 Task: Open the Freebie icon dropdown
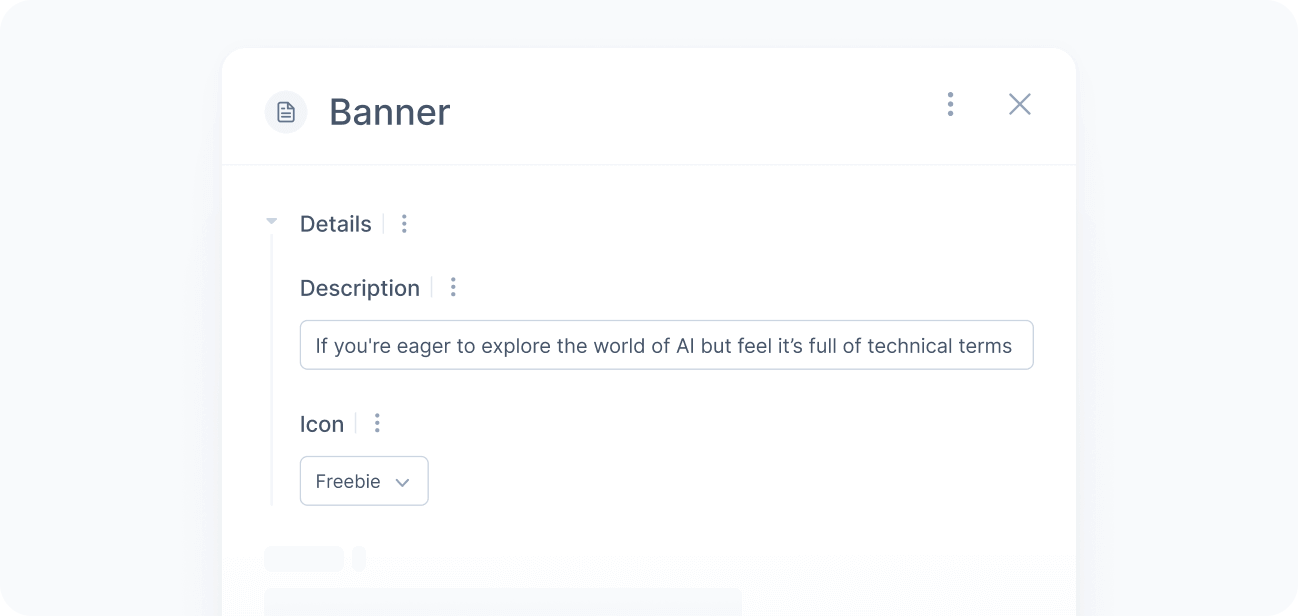point(364,481)
